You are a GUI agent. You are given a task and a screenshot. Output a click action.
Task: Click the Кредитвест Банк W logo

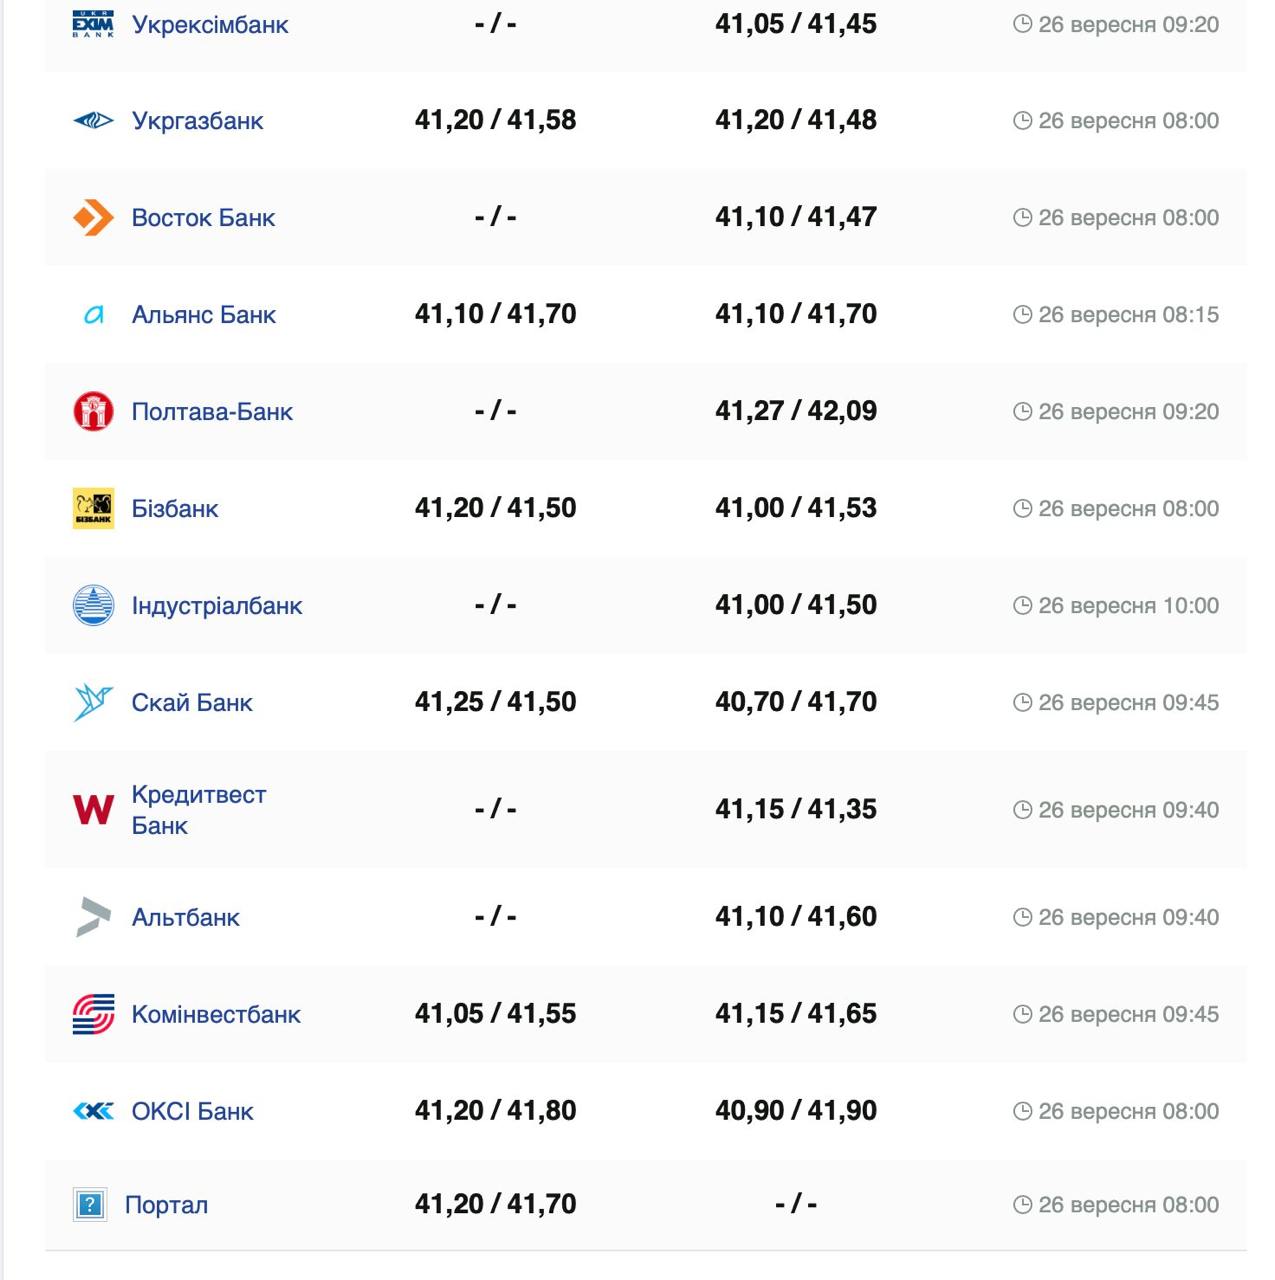tap(93, 809)
